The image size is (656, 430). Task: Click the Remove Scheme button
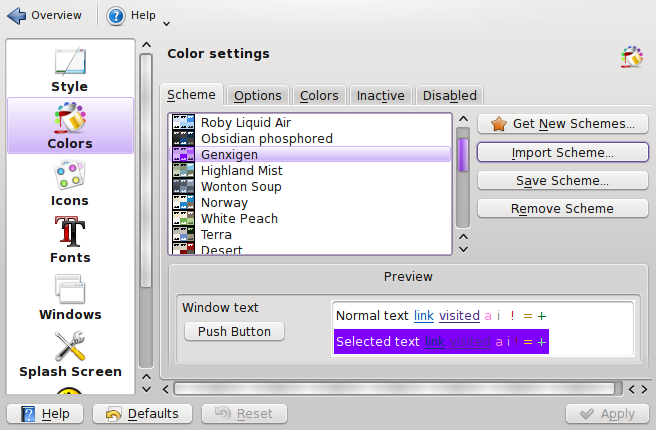563,208
